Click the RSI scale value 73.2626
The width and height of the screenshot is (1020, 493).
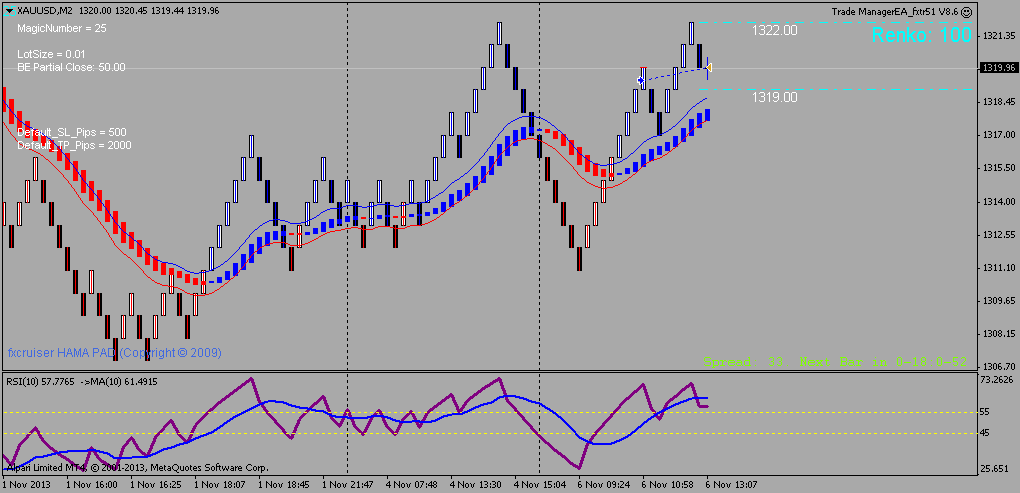999,380
